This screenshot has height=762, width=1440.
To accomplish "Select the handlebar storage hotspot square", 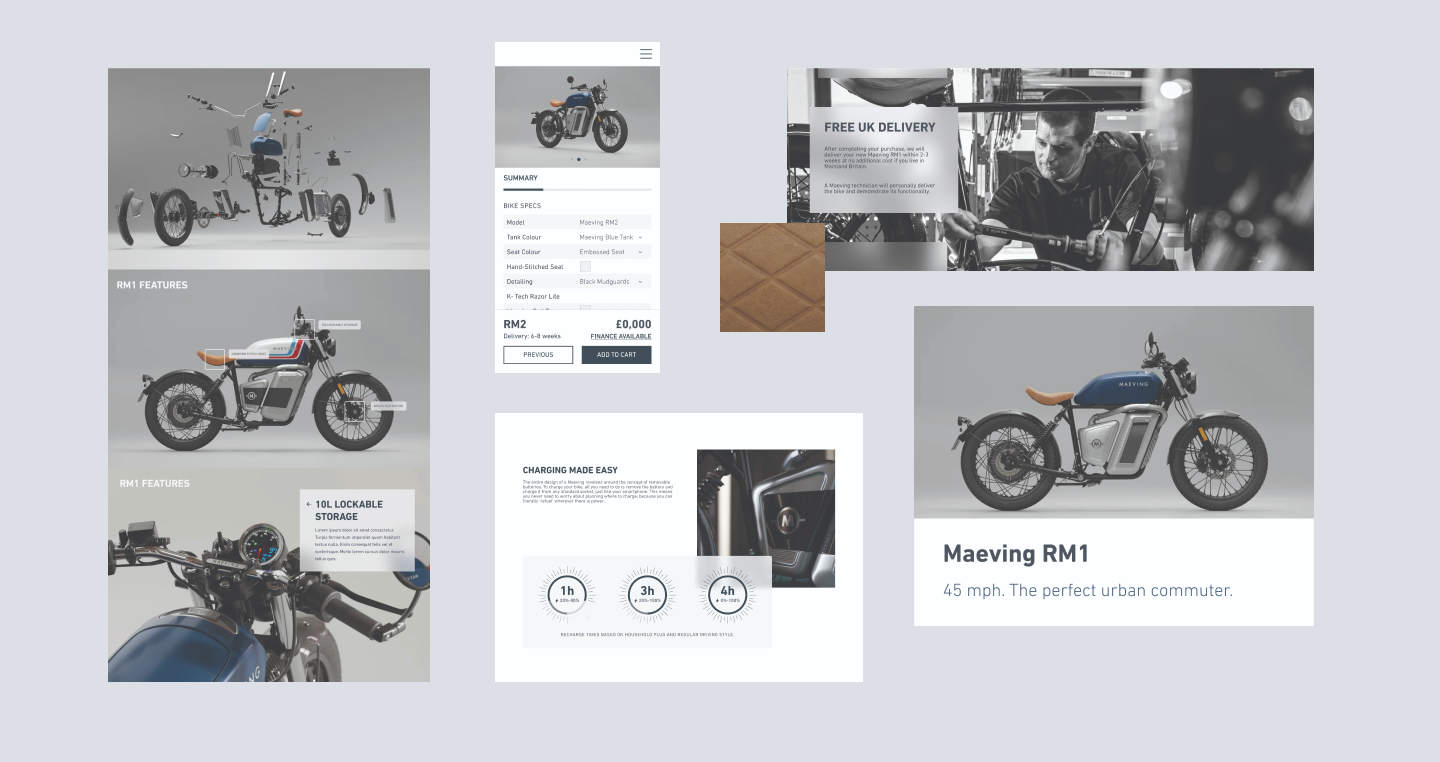I will [305, 330].
